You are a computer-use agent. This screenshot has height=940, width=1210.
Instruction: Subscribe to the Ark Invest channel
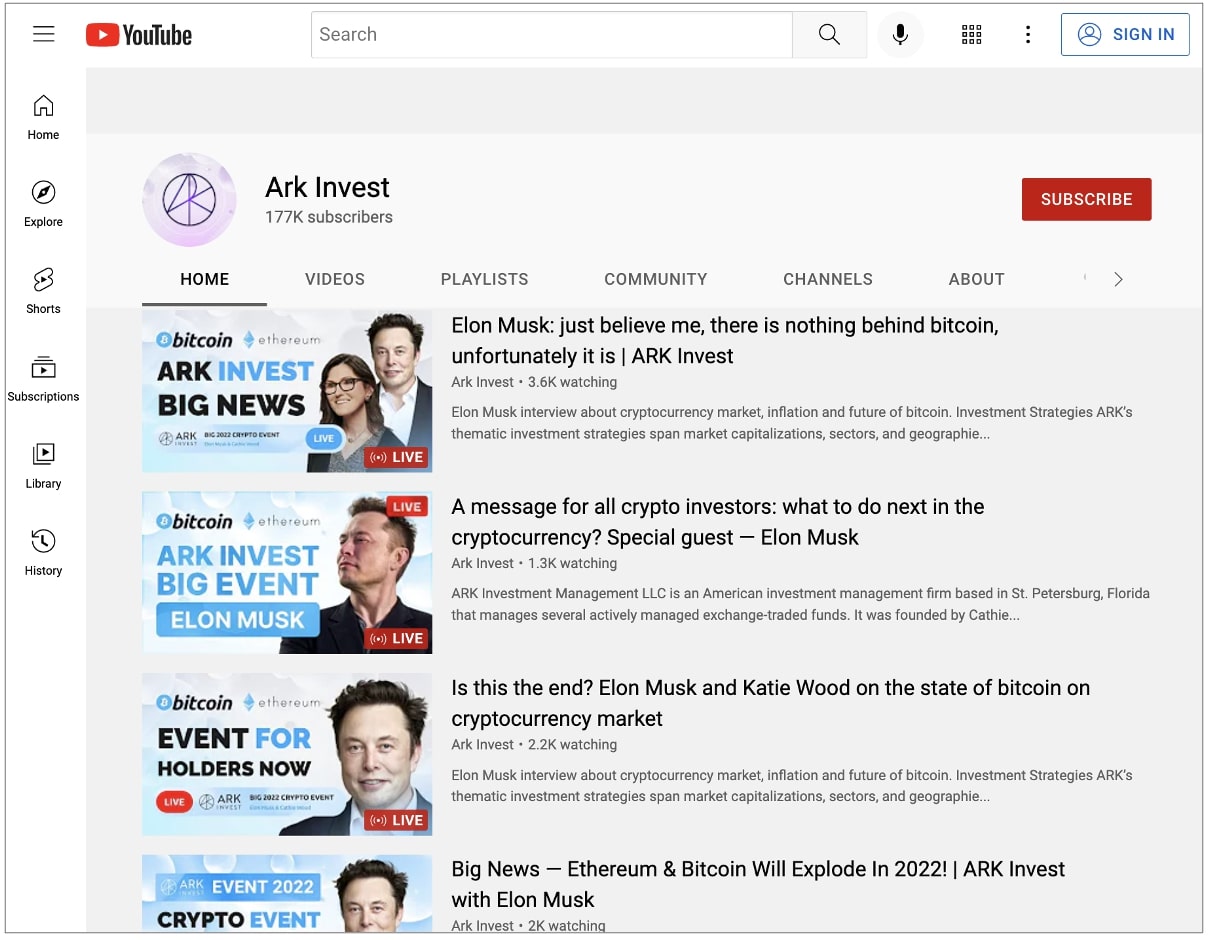coord(1086,199)
